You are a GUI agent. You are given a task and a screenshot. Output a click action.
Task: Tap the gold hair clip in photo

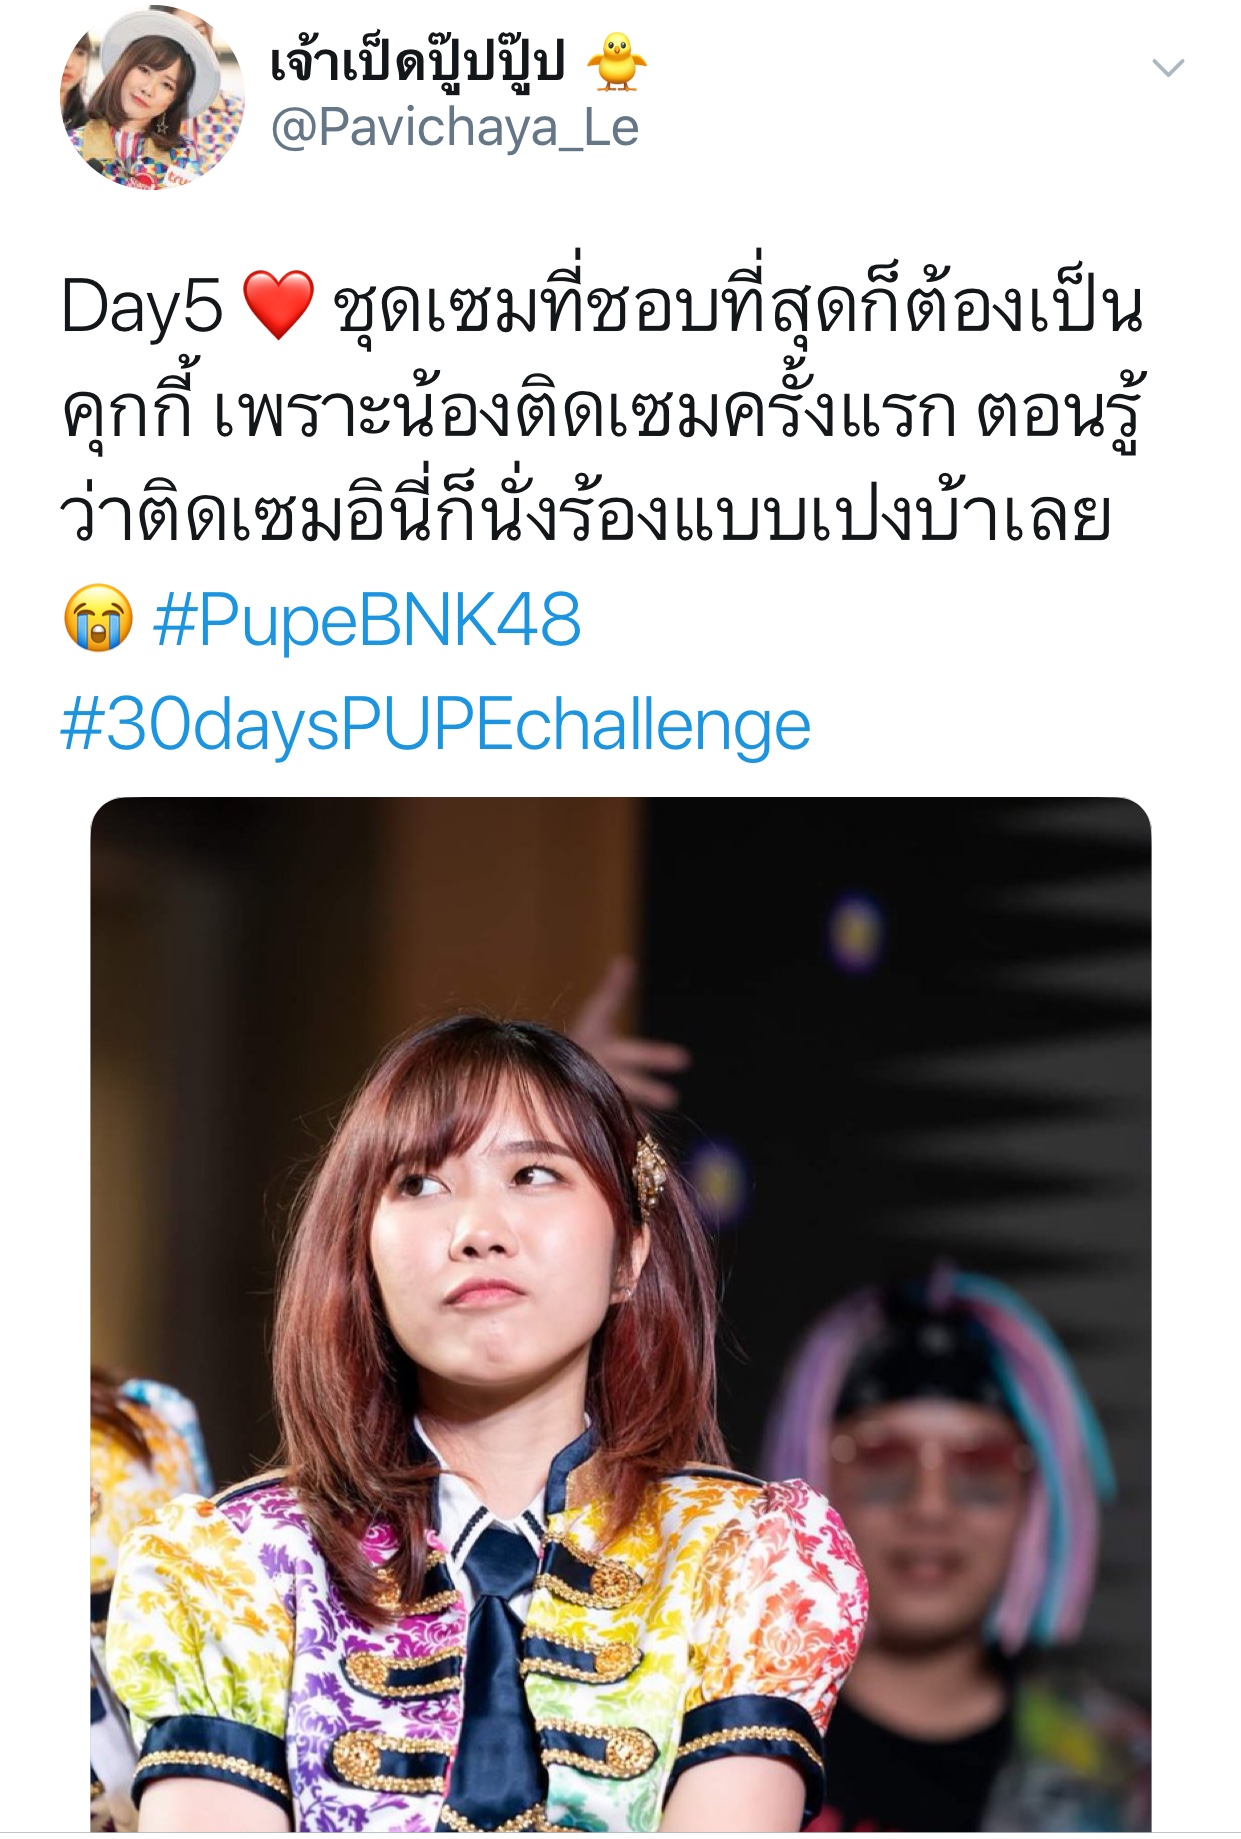coord(651,1172)
